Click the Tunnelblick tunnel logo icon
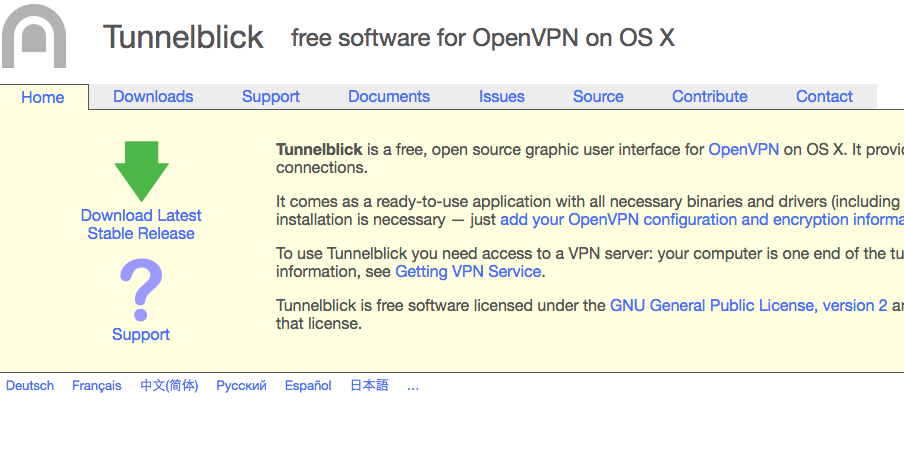Image resolution: width=904 pixels, height=451 pixels. [34, 36]
